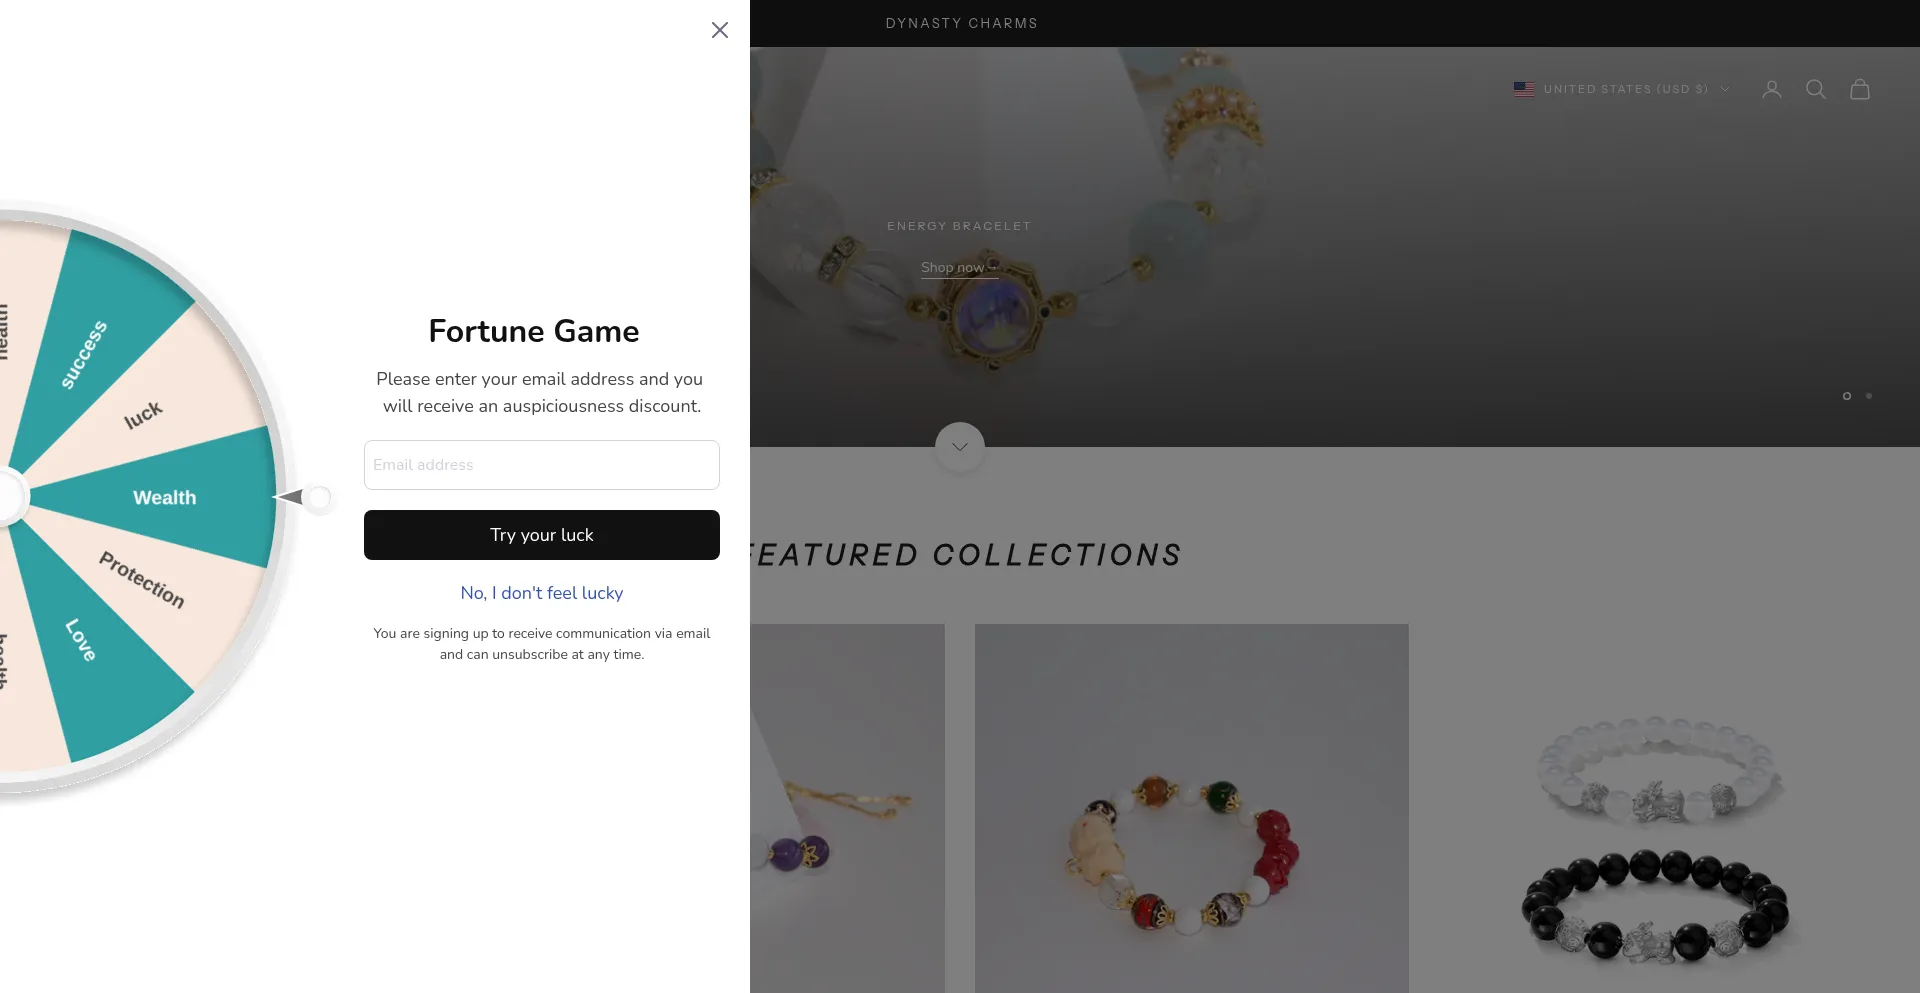
Task: Click the Dynasty Charms store logo
Action: tap(961, 23)
